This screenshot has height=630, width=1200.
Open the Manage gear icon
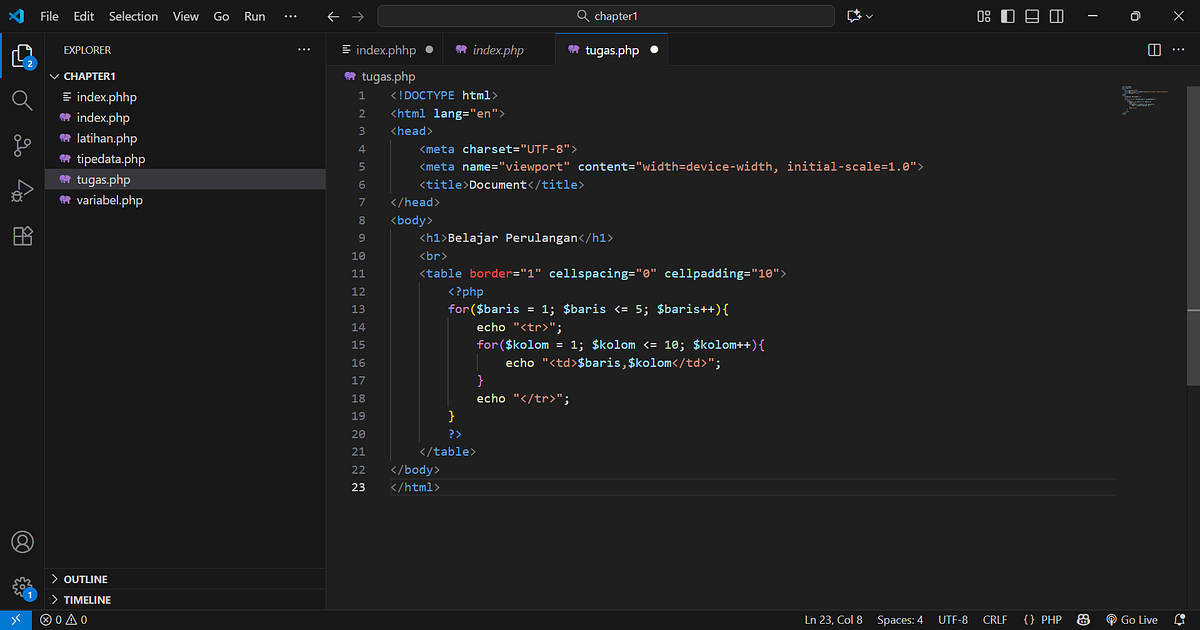coord(22,588)
